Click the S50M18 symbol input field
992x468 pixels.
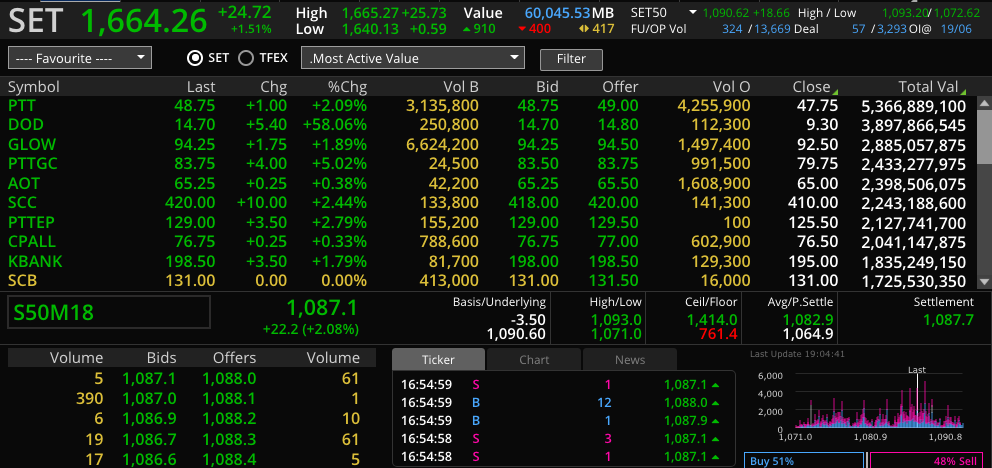point(109,312)
